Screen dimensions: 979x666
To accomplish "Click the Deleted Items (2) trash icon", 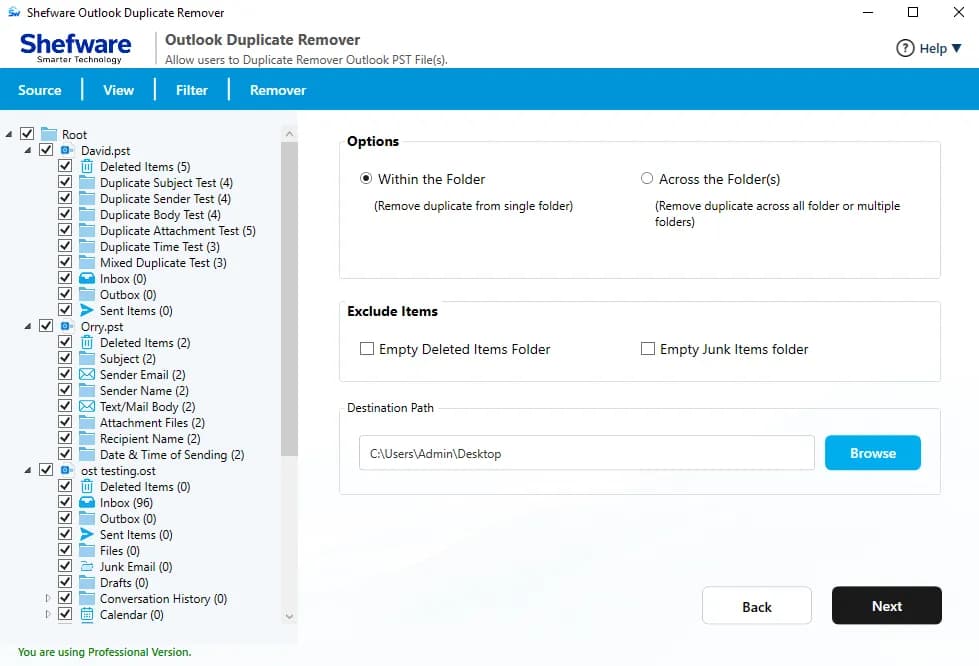I will pos(87,343).
